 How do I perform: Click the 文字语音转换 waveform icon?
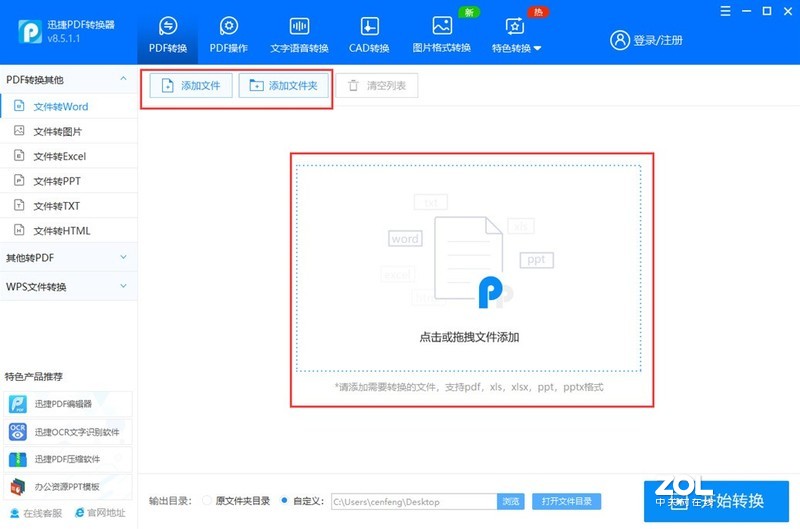coord(299,26)
